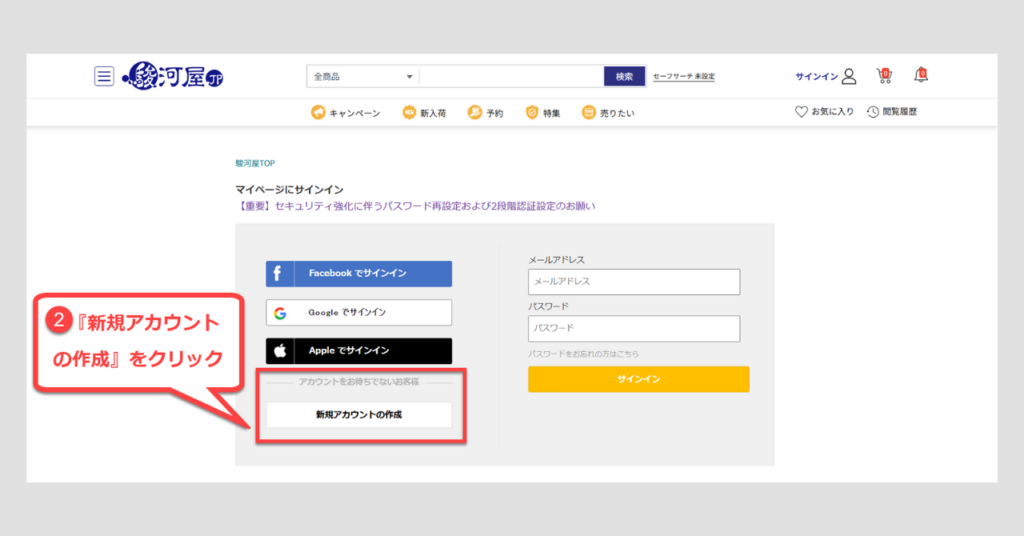Expand the 全商品 category dropdown
Viewport: 1024px width, 536px height.
coord(363,77)
